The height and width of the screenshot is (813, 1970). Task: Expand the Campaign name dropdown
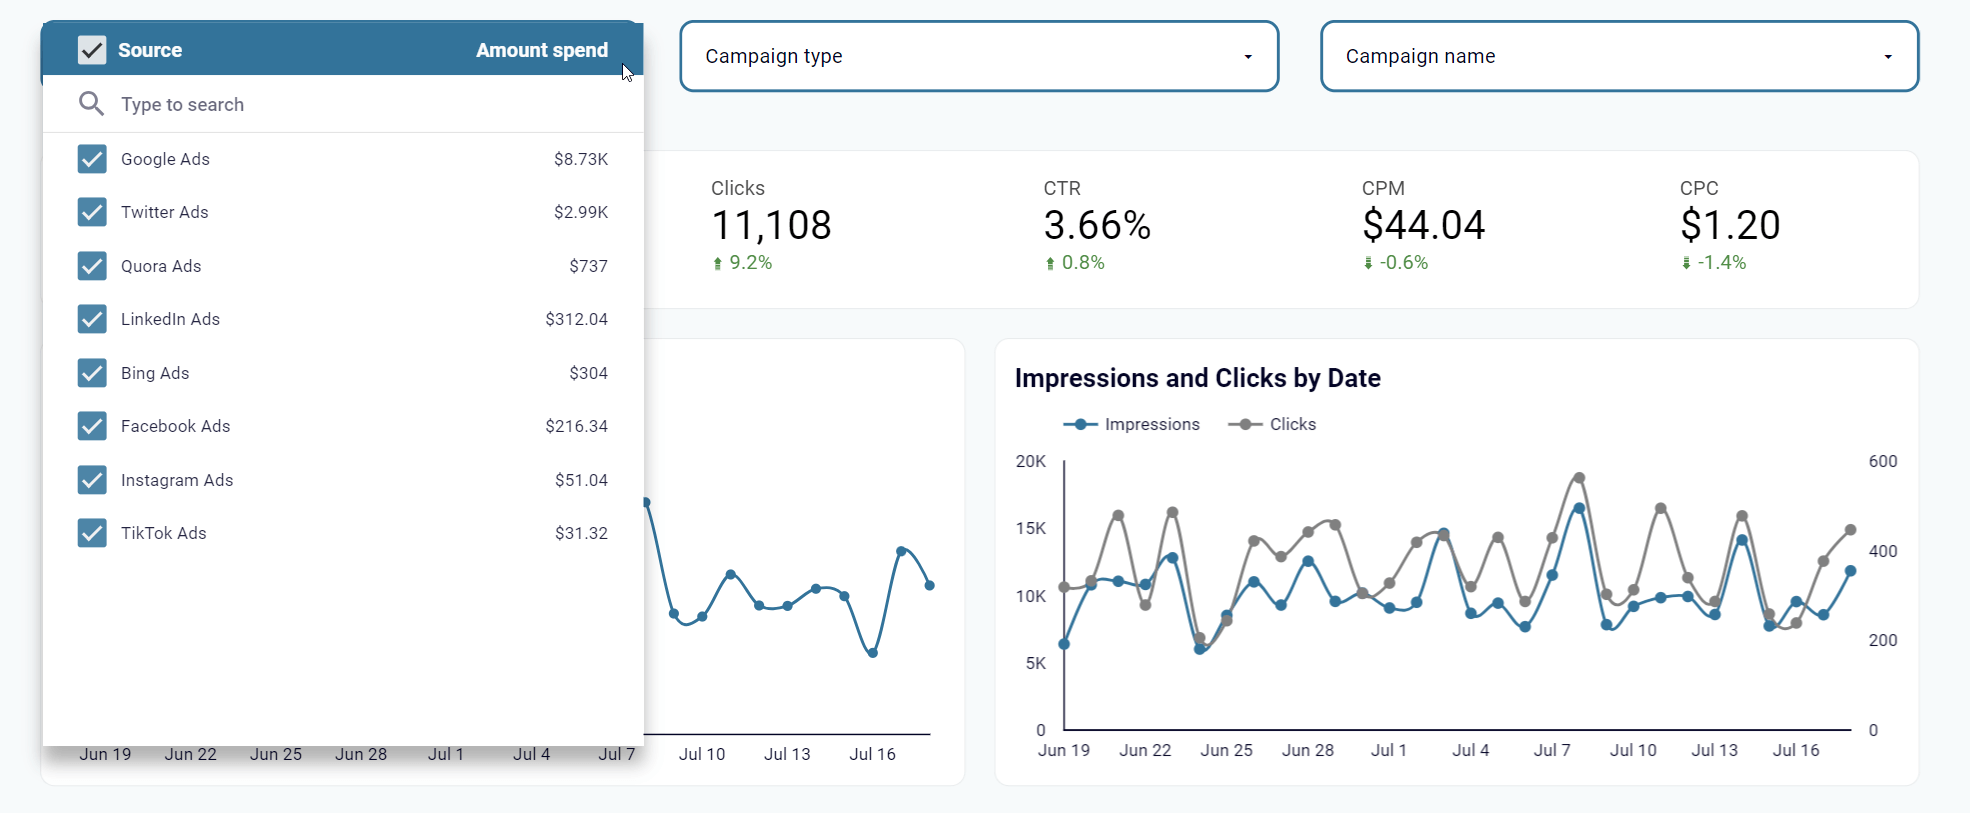(1618, 56)
